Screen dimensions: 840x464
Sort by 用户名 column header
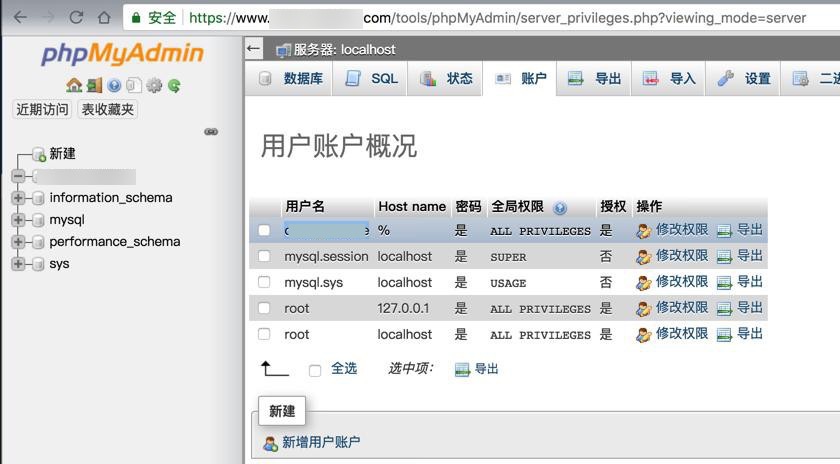305,206
